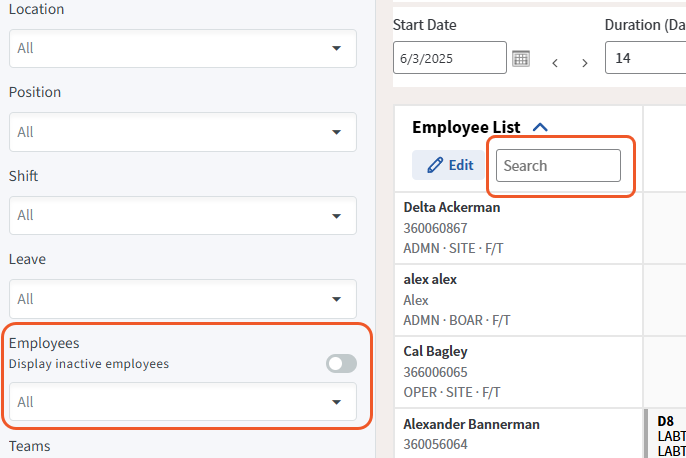Open the Leave filter dropdown

pos(183,298)
